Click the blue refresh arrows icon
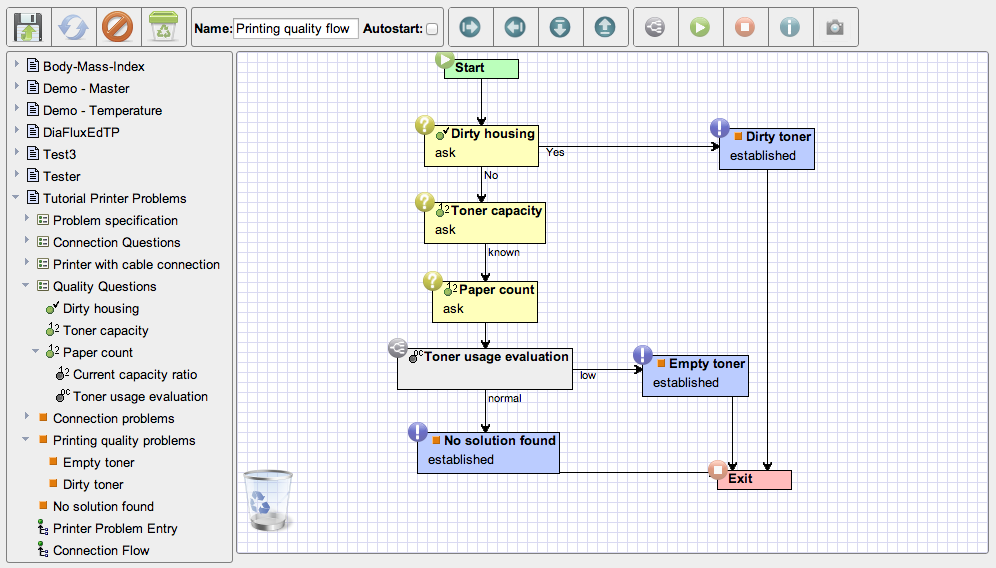Screen dimensions: 996x568 (74, 27)
